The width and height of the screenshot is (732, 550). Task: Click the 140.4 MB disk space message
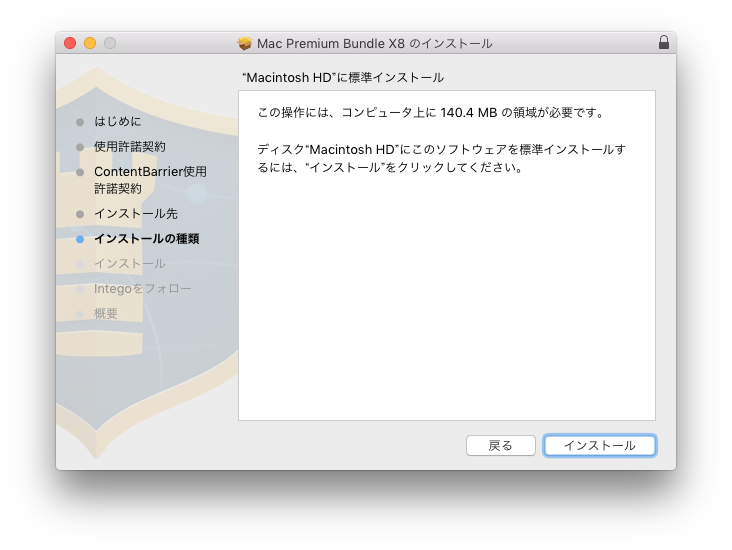431,113
